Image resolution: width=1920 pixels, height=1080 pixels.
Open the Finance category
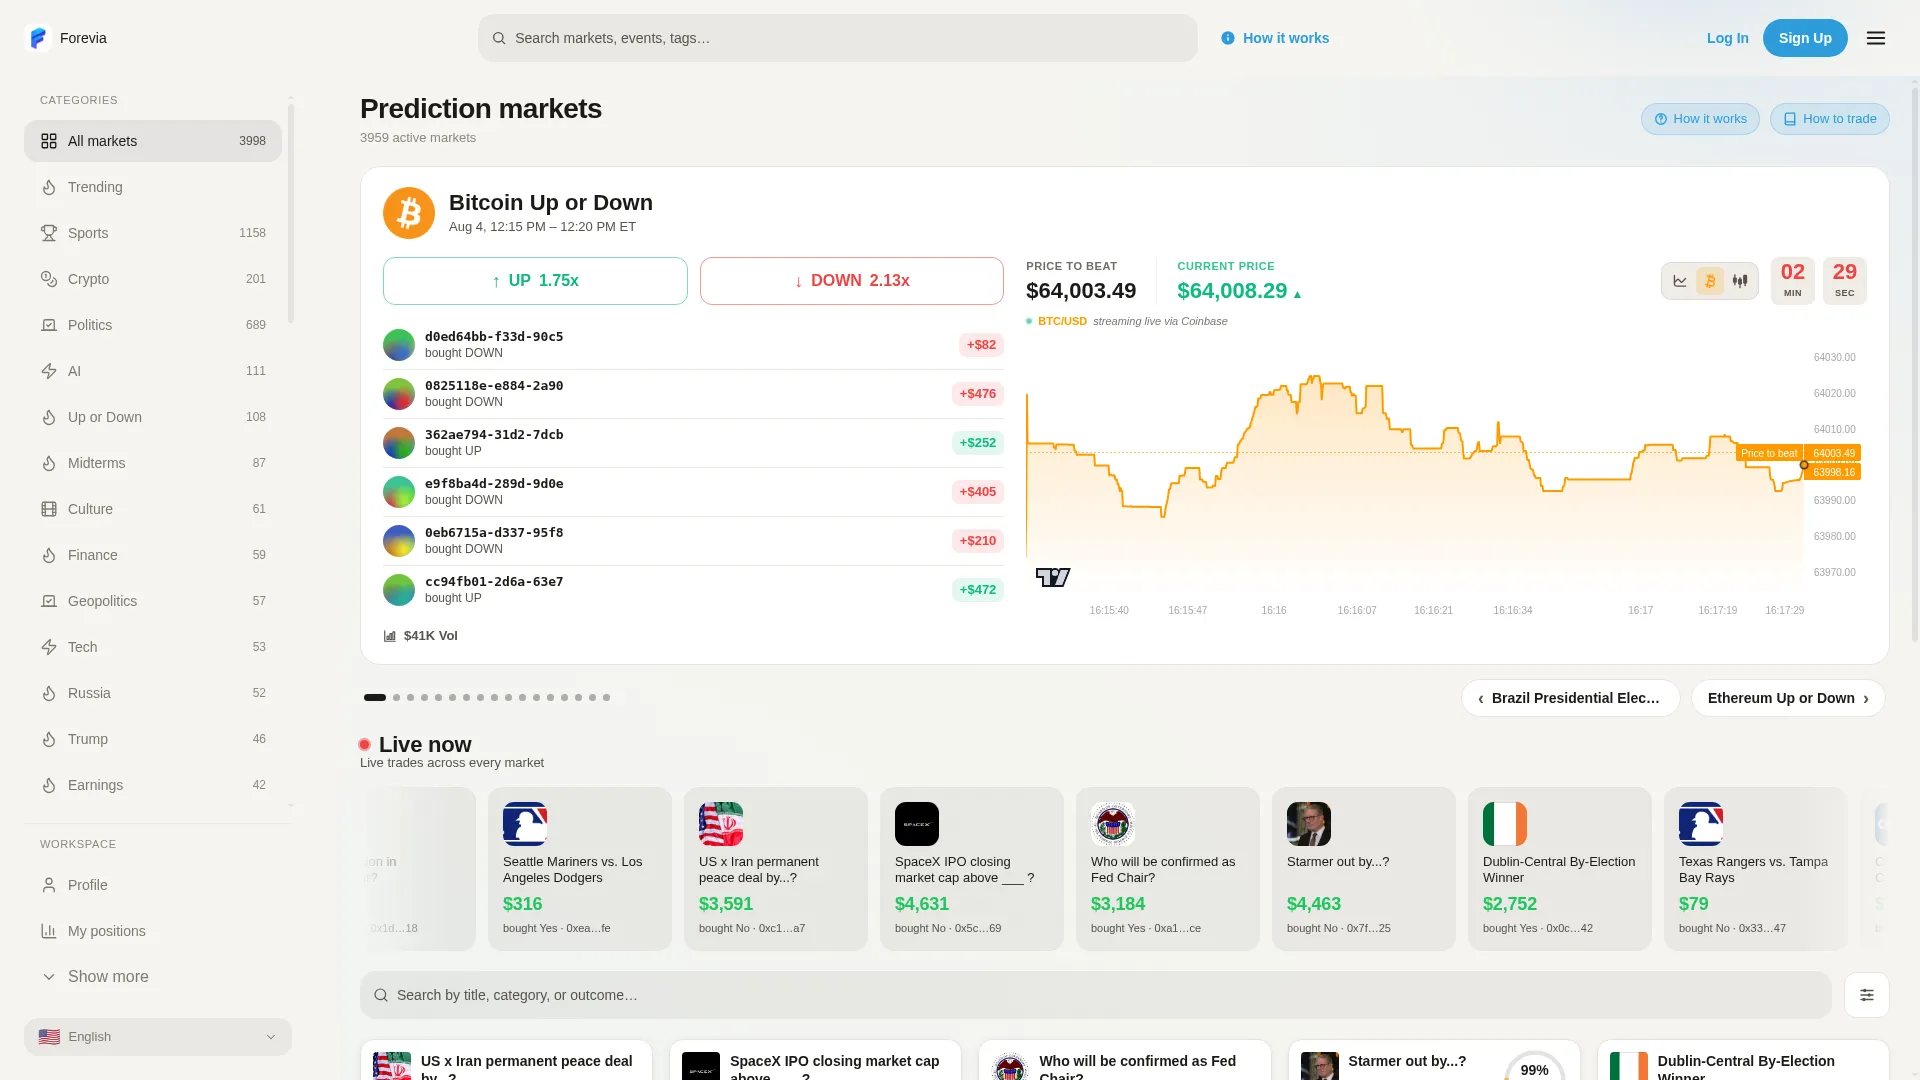click(x=153, y=555)
